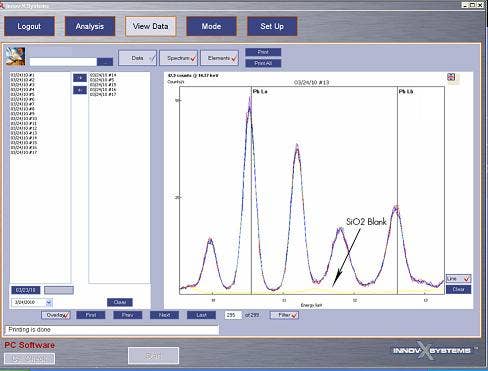
Task: Open the 3/24/2010 date dropdown
Action: coord(49,303)
